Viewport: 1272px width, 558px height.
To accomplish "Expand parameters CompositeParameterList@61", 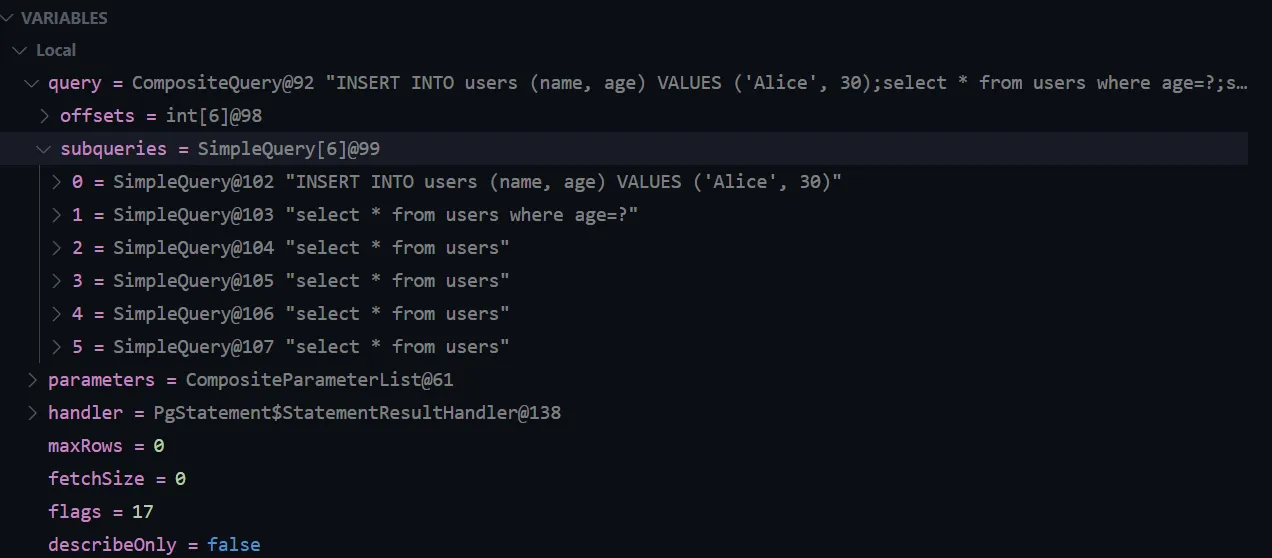I will (x=32, y=380).
